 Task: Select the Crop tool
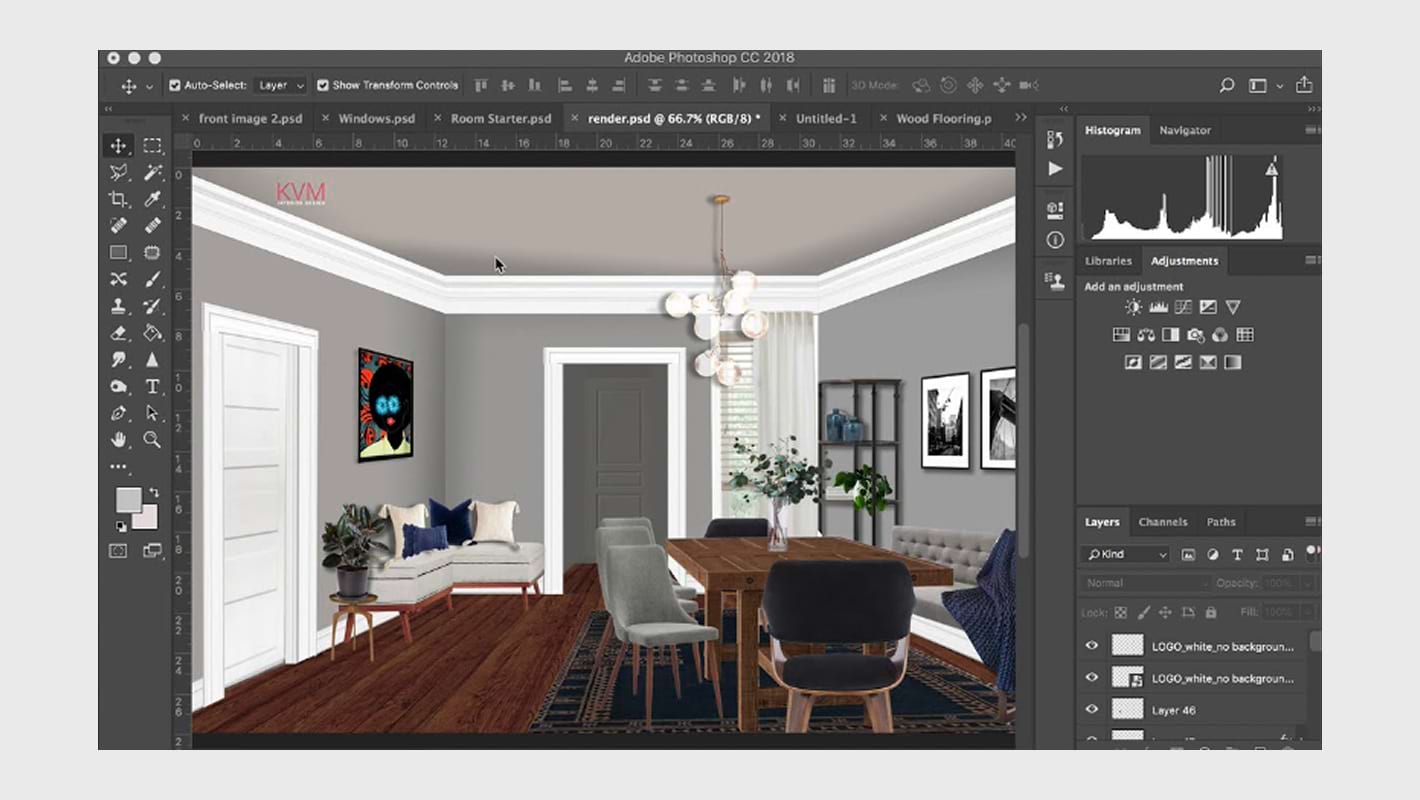click(118, 199)
